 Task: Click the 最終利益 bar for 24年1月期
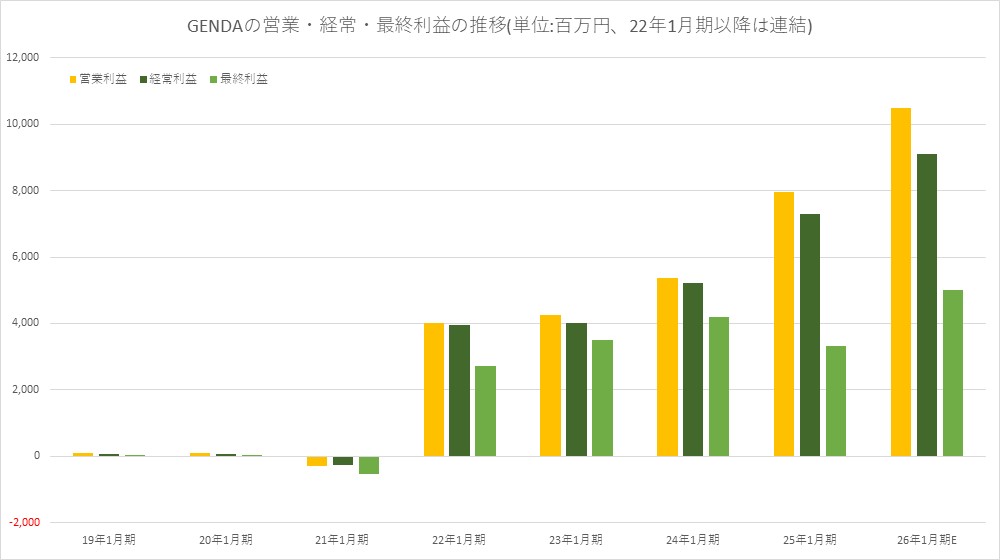719,386
